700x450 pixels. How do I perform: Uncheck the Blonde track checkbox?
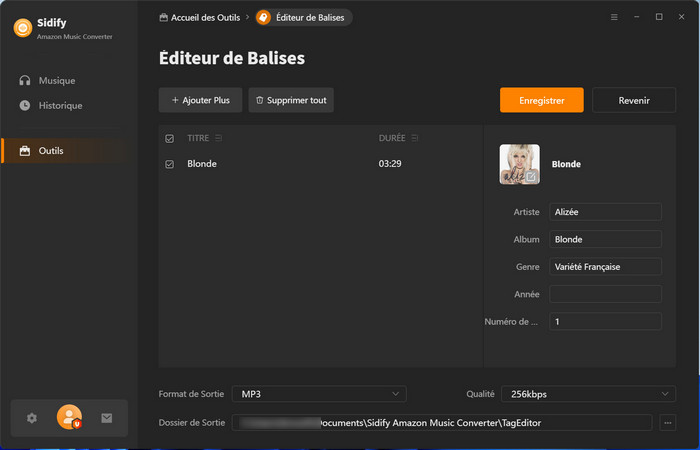pos(169,164)
